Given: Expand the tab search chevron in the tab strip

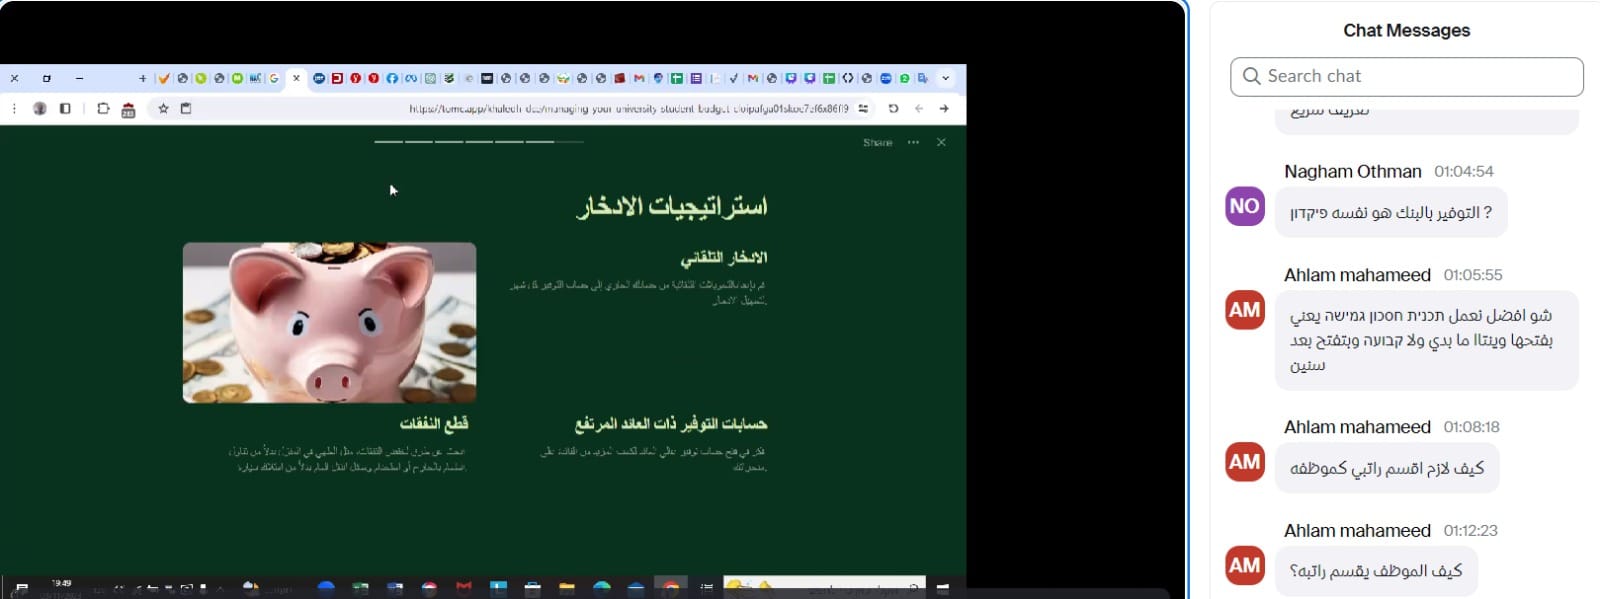Looking at the screenshot, I should 945,78.
